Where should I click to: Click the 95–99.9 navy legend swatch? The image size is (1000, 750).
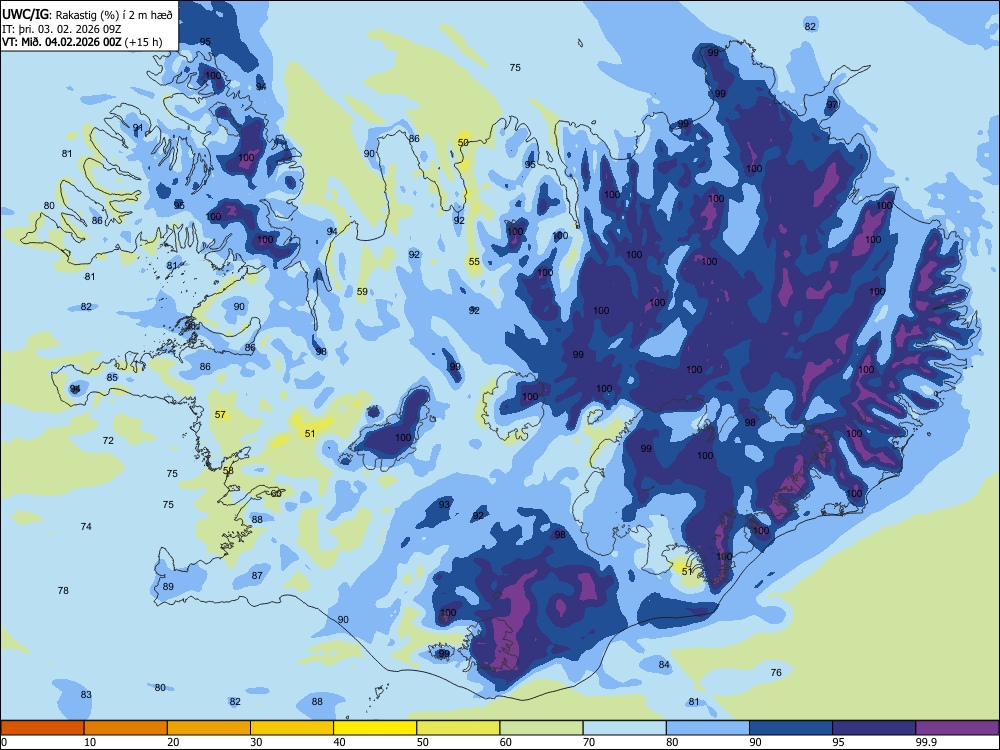(x=874, y=728)
